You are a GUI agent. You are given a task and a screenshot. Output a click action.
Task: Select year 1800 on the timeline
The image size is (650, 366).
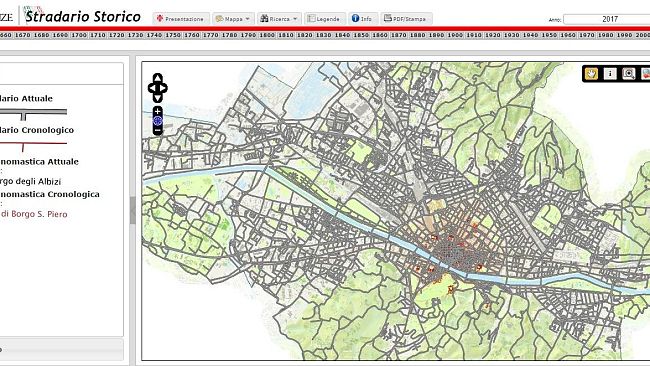(267, 35)
